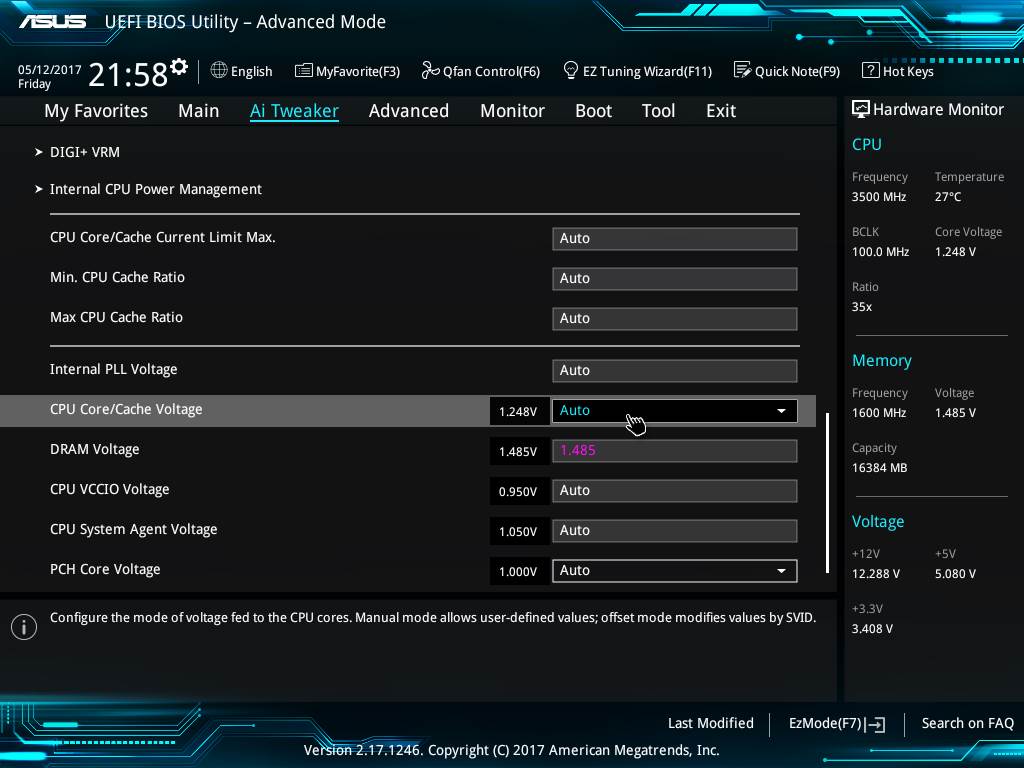Select the Ai Tweaker tab

coord(294,111)
